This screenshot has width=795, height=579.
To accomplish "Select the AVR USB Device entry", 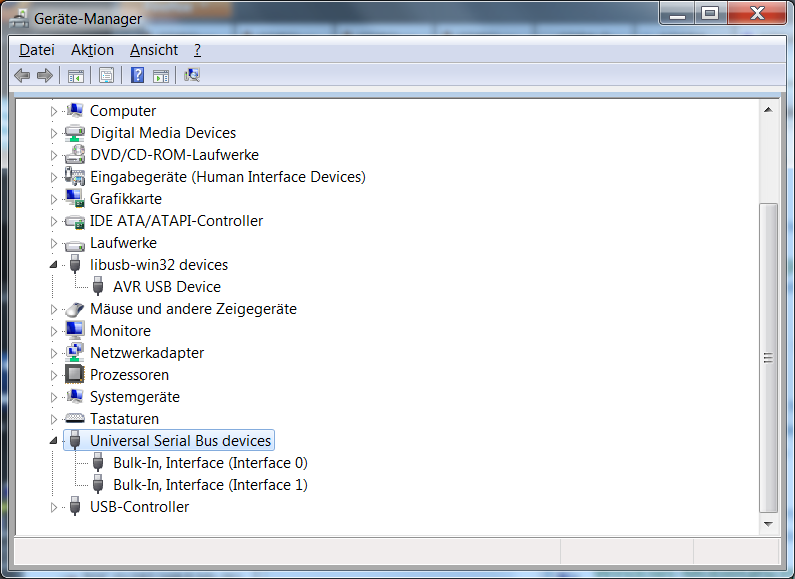I will click(167, 286).
